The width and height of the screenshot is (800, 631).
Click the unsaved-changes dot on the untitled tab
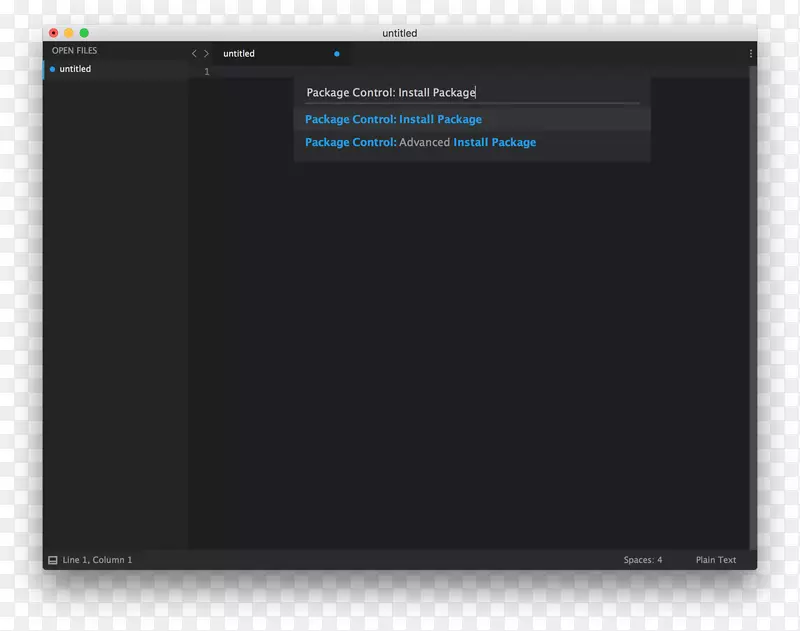coord(337,53)
